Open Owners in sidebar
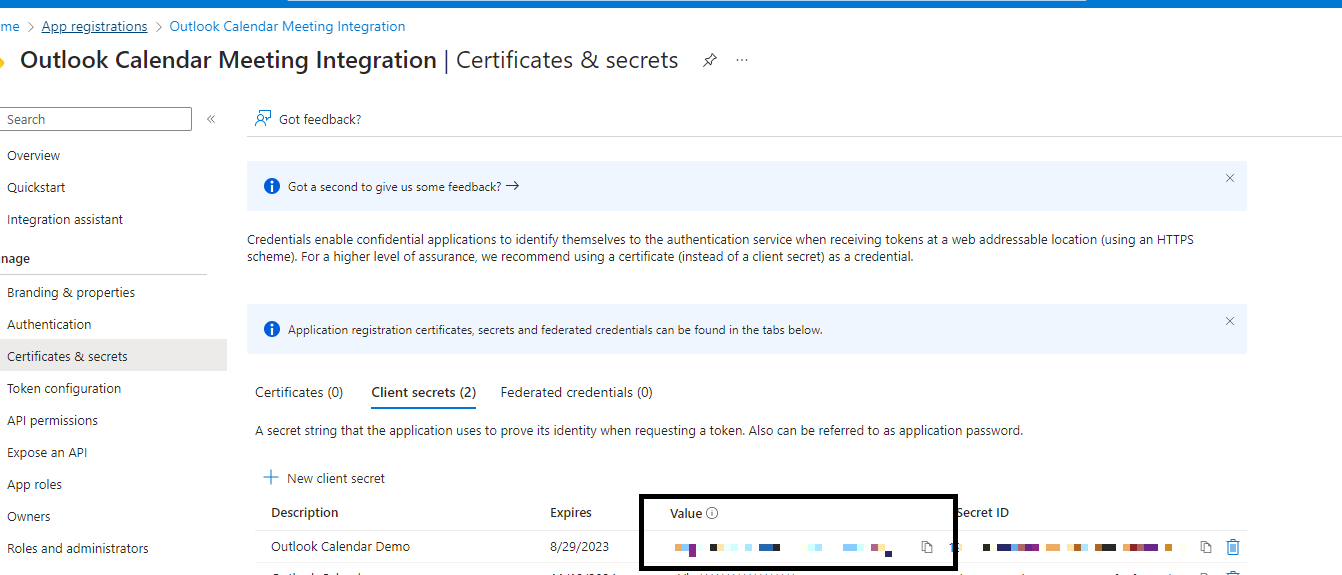The width and height of the screenshot is (1342, 575). point(28,516)
